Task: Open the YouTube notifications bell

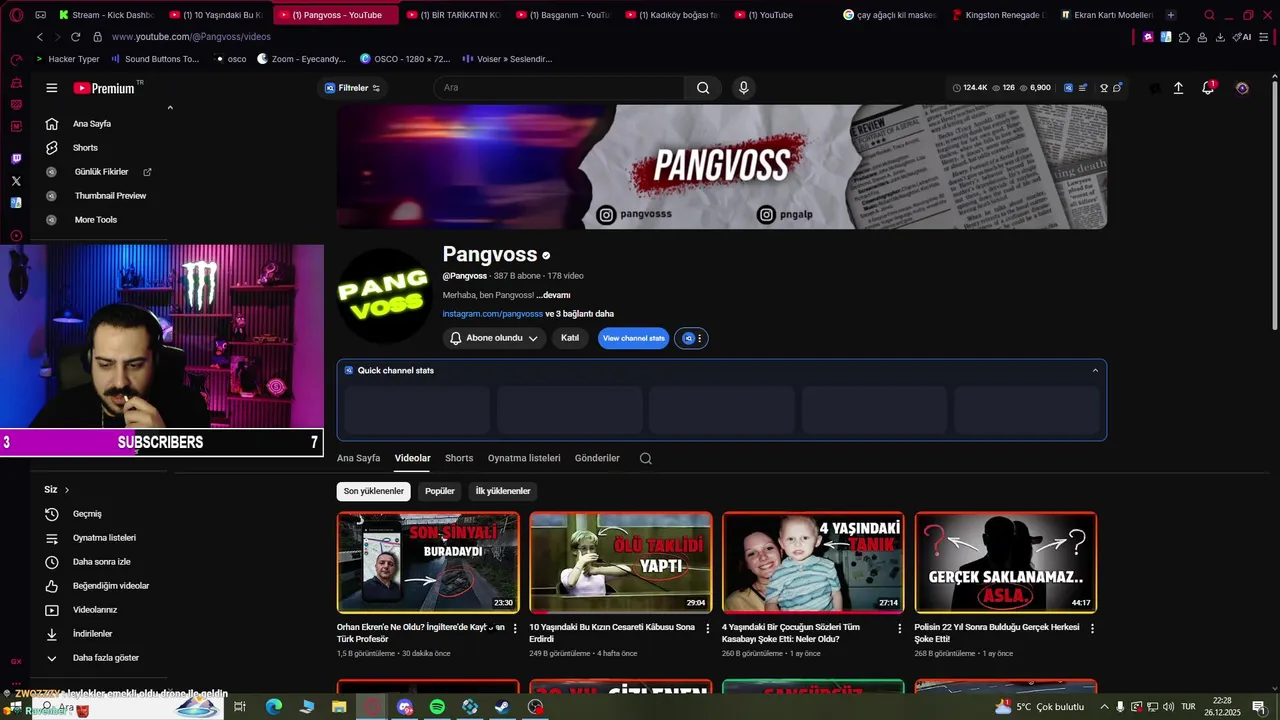Action: click(x=1208, y=88)
